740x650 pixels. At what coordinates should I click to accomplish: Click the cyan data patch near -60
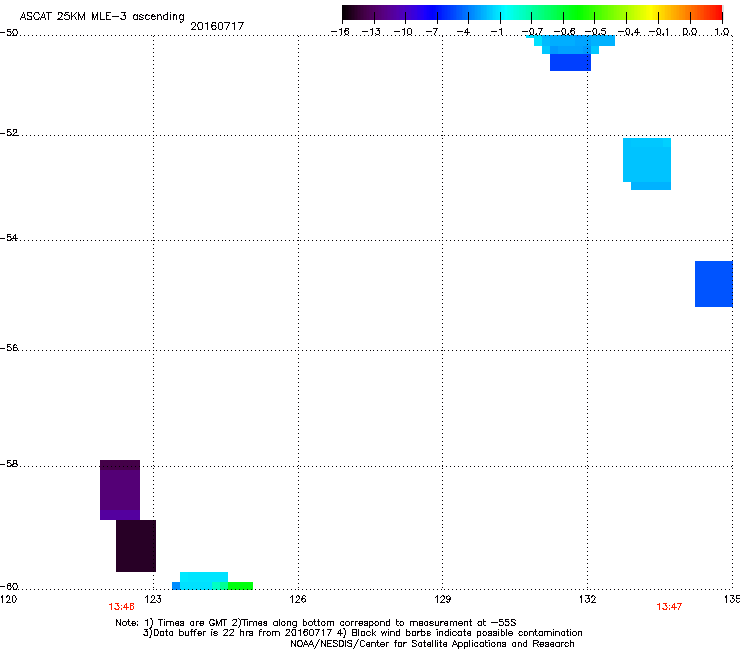[204, 579]
